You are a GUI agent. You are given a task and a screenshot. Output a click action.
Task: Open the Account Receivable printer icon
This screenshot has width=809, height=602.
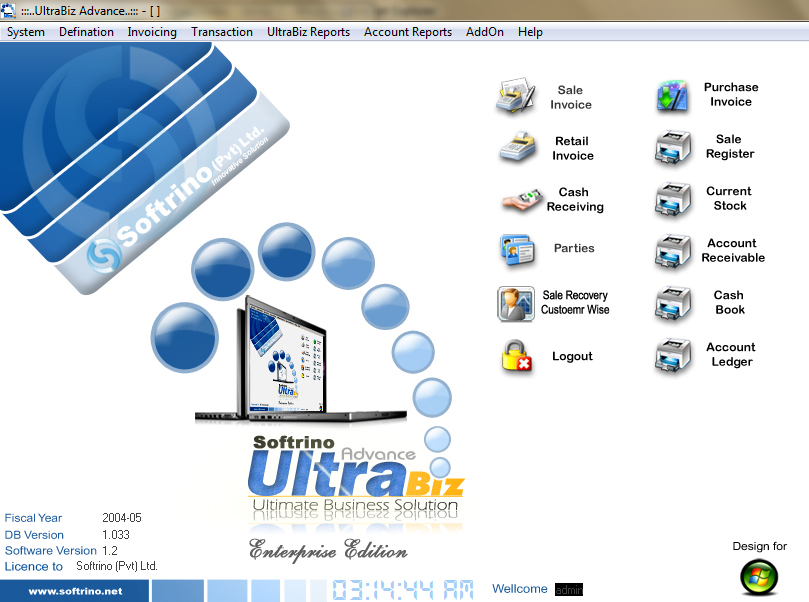tap(672, 252)
